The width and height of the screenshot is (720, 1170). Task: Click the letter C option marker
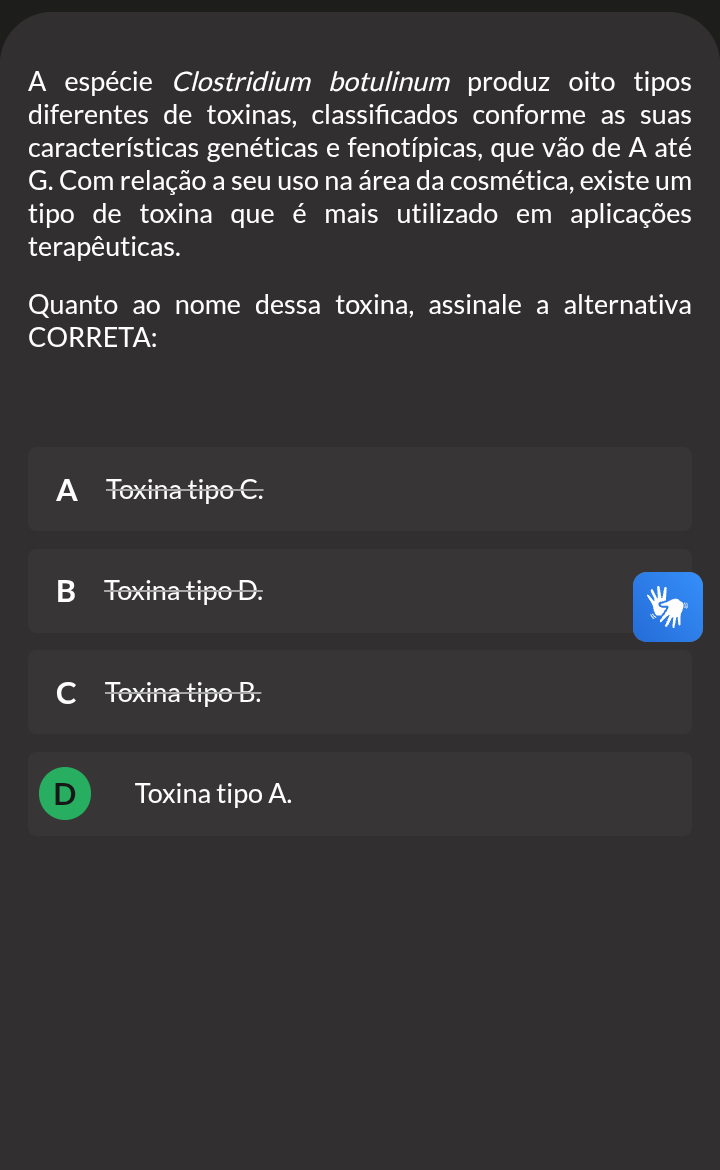[x=66, y=692]
